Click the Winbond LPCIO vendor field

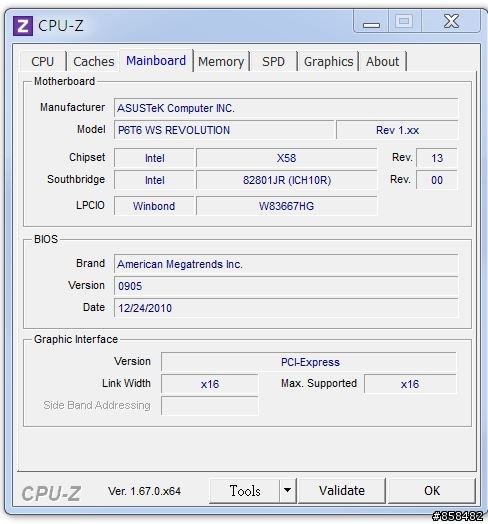click(x=154, y=206)
